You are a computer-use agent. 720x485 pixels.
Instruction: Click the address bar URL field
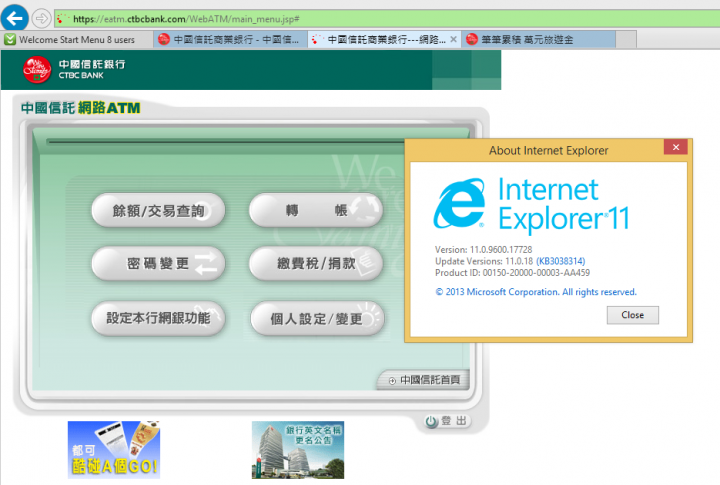(387, 19)
